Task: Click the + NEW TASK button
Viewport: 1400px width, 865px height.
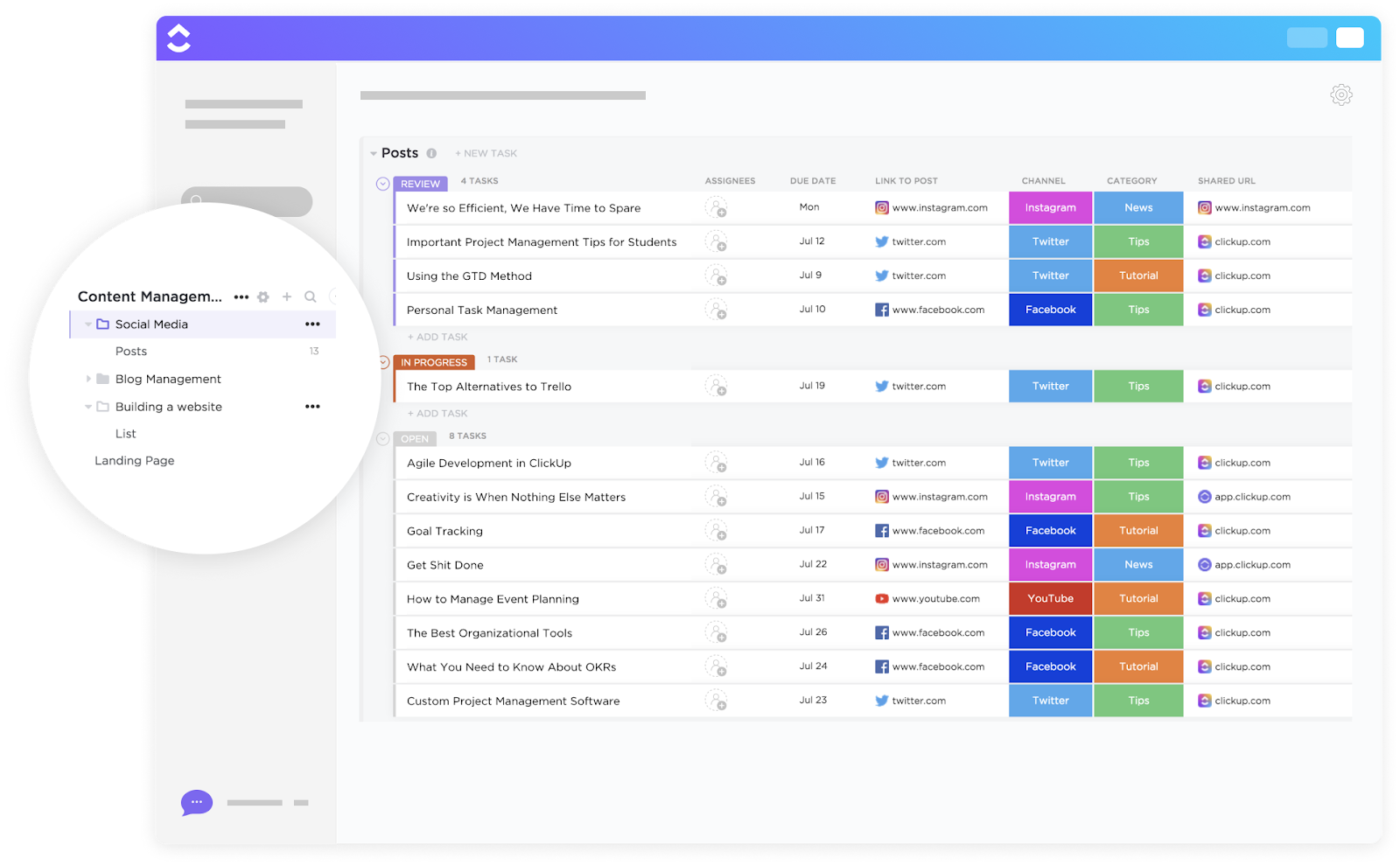Action: coord(486,153)
